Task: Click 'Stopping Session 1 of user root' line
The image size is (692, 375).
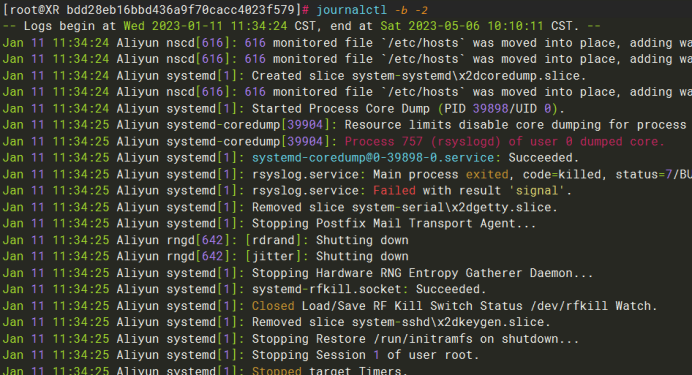Action: (241, 355)
